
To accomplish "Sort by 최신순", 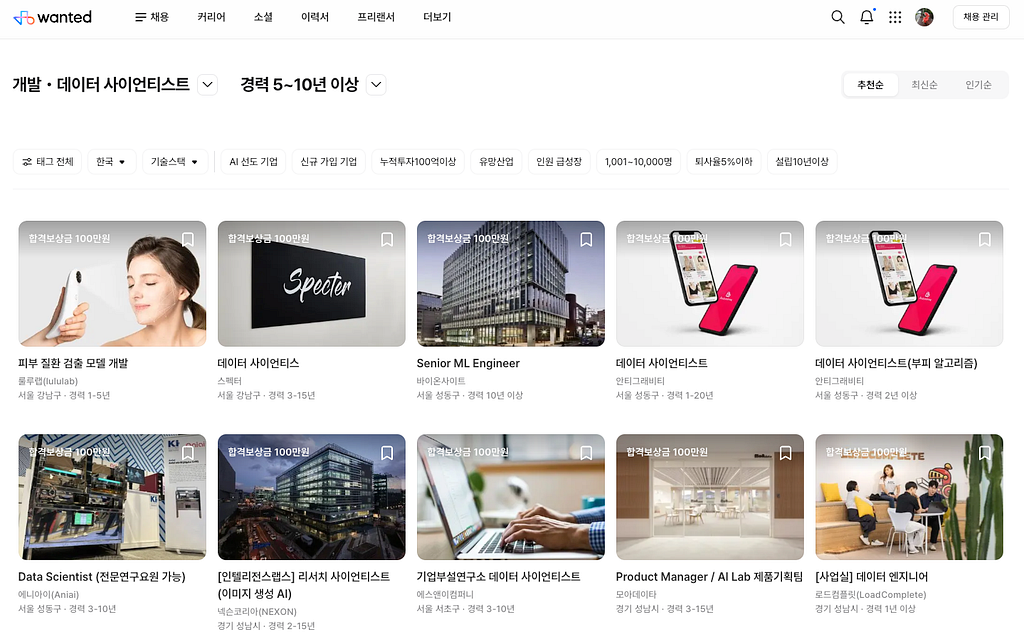I will coord(925,85).
